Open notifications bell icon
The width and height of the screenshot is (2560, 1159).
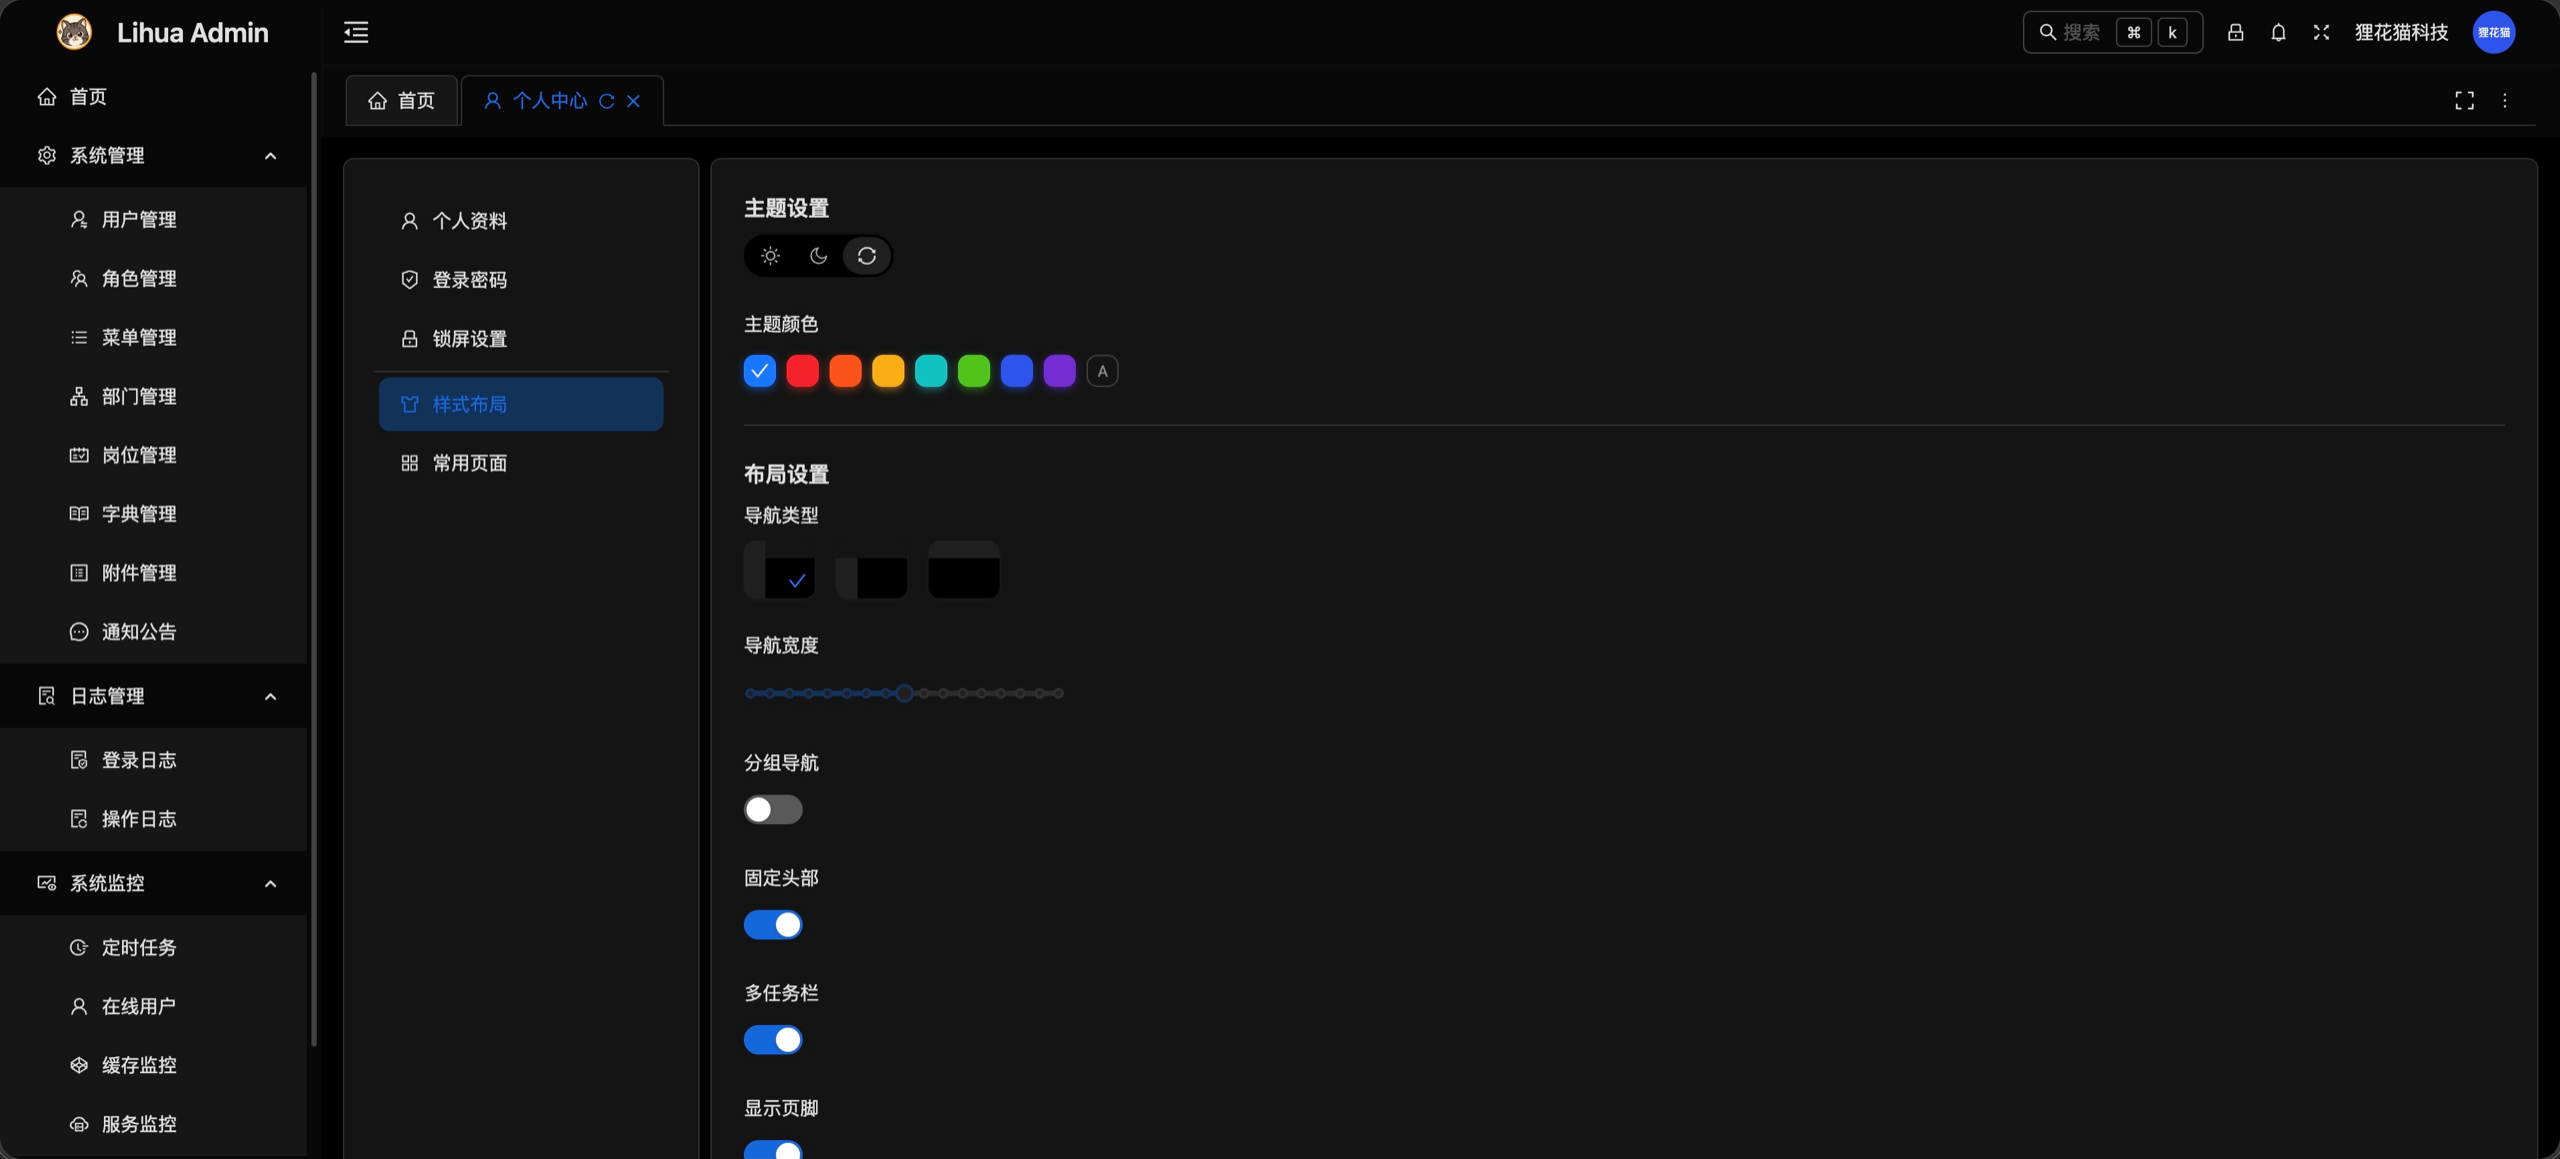pyautogui.click(x=2278, y=32)
